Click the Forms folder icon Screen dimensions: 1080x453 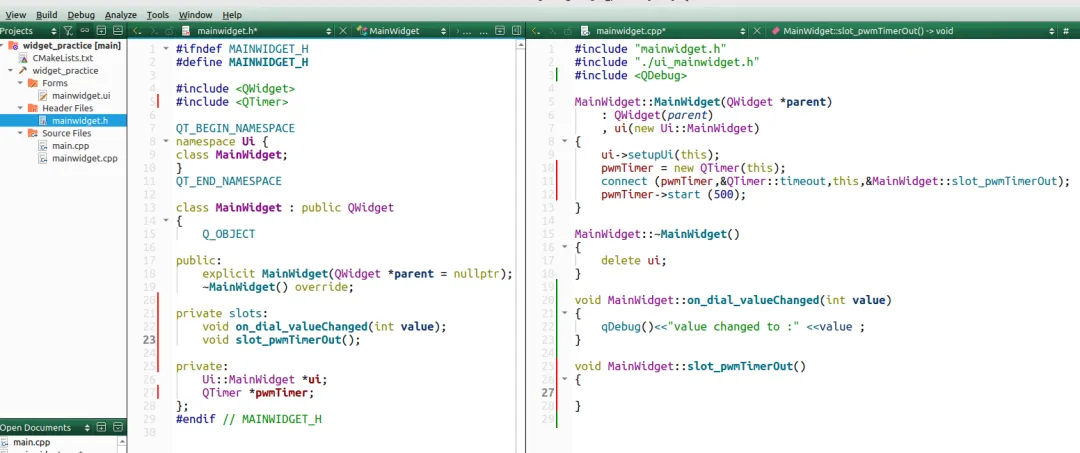[x=32, y=83]
